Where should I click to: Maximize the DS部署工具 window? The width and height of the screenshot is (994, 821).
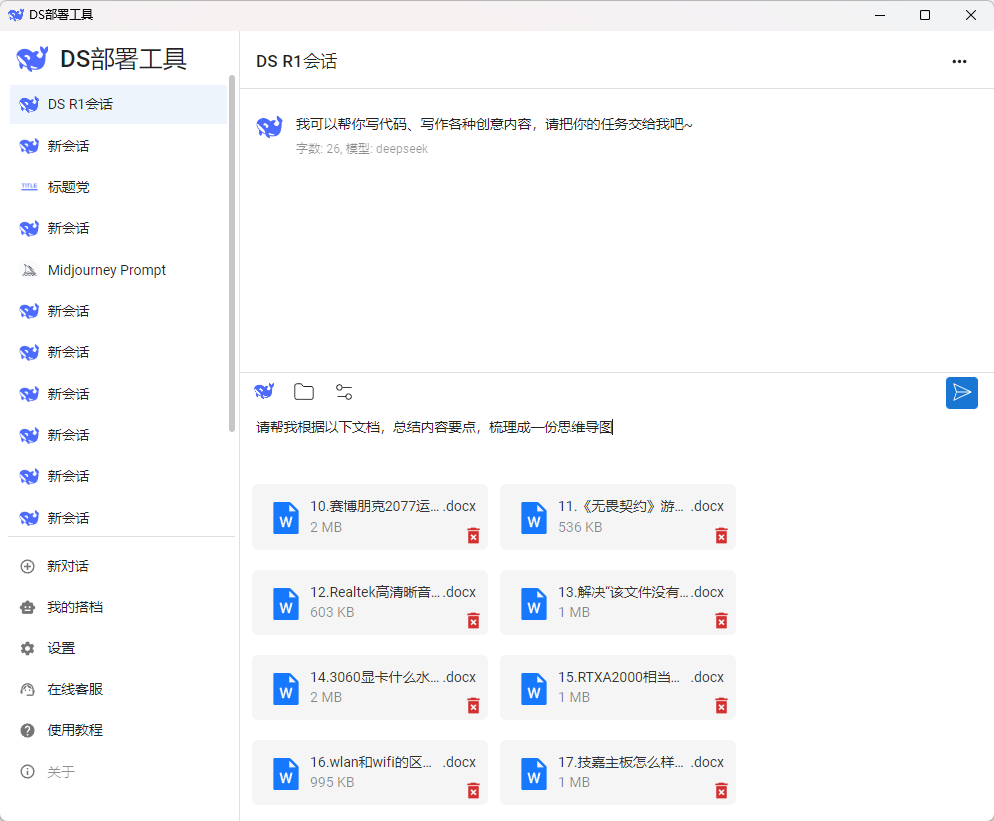point(925,15)
